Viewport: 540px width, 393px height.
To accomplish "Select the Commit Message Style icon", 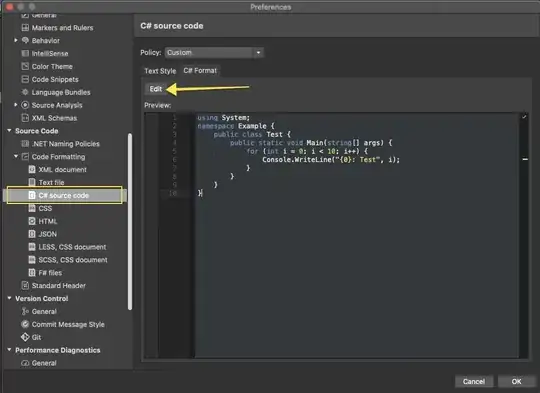I will [25, 324].
